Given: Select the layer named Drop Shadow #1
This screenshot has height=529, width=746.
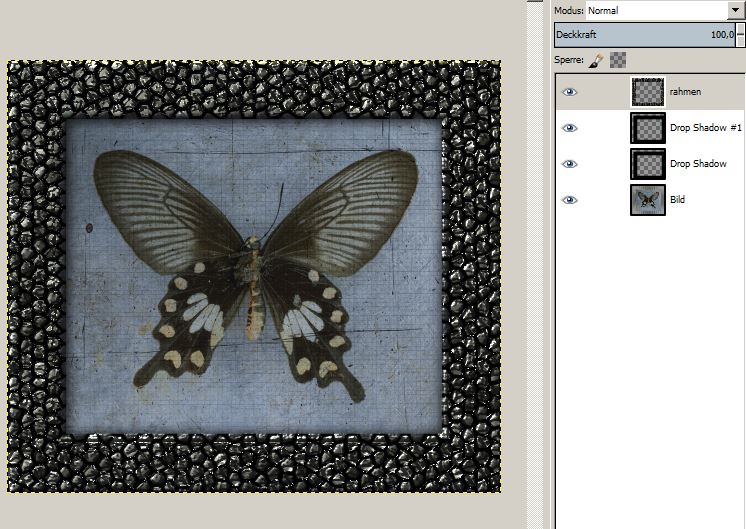Looking at the screenshot, I should [x=705, y=128].
